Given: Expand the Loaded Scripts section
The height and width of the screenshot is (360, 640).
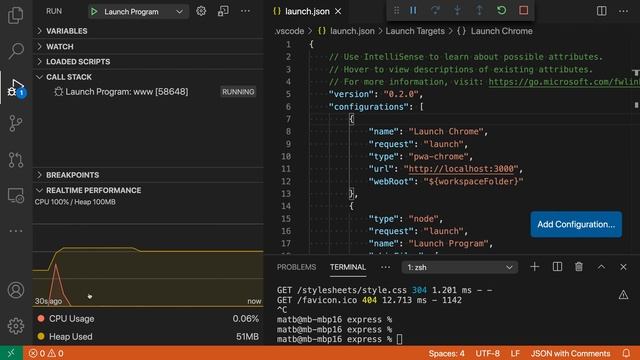Looking at the screenshot, I should coord(148,62).
